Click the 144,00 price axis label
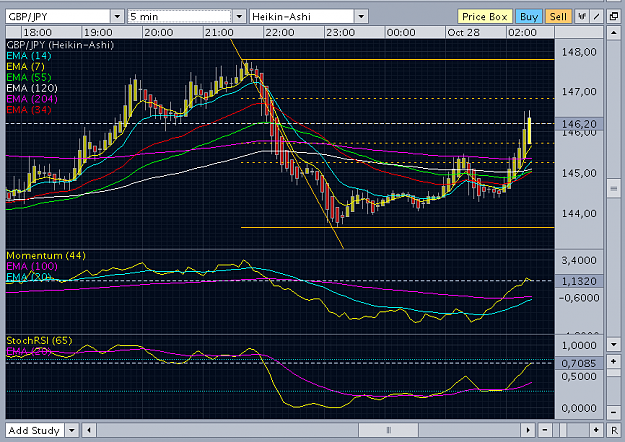Image resolution: width=625 pixels, height=442 pixels. pos(579,214)
